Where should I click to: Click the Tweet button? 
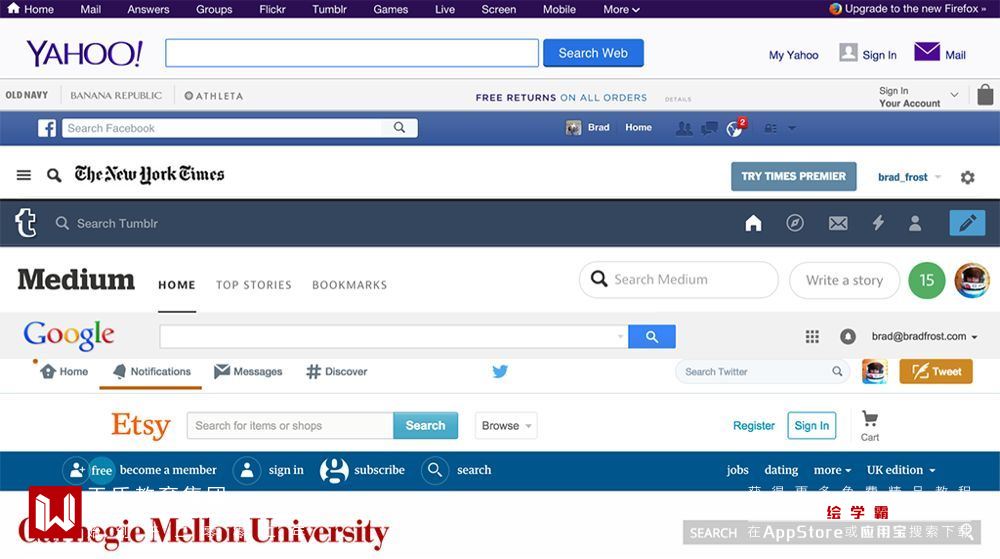(936, 372)
